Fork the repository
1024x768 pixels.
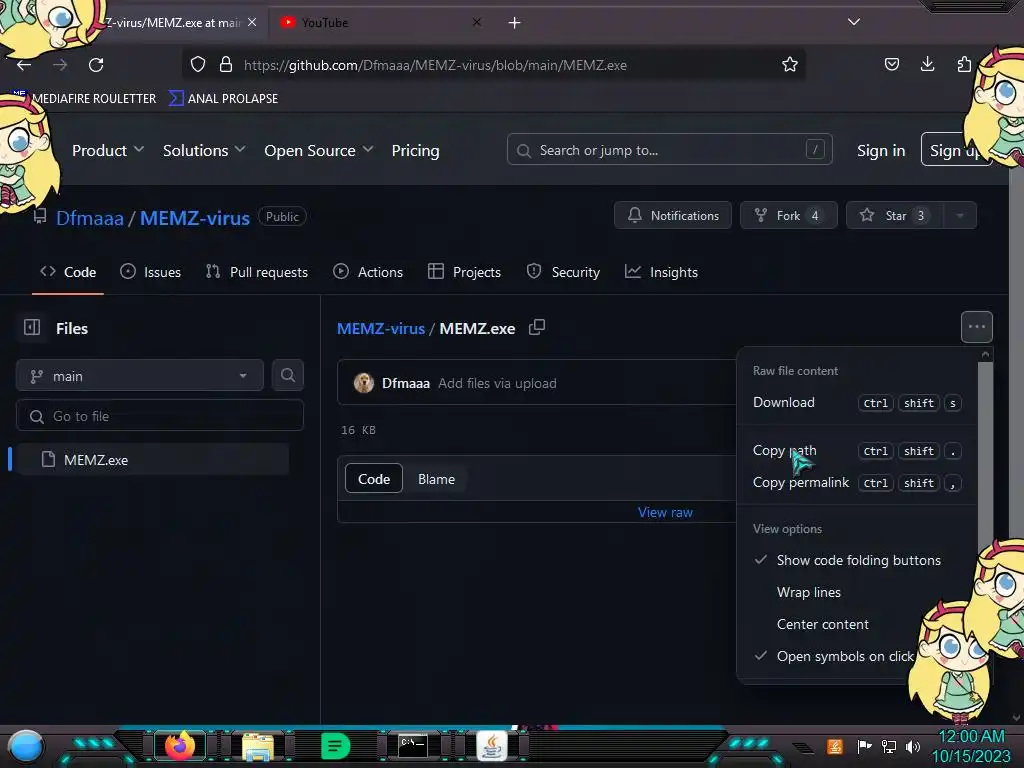pyautogui.click(x=788, y=216)
